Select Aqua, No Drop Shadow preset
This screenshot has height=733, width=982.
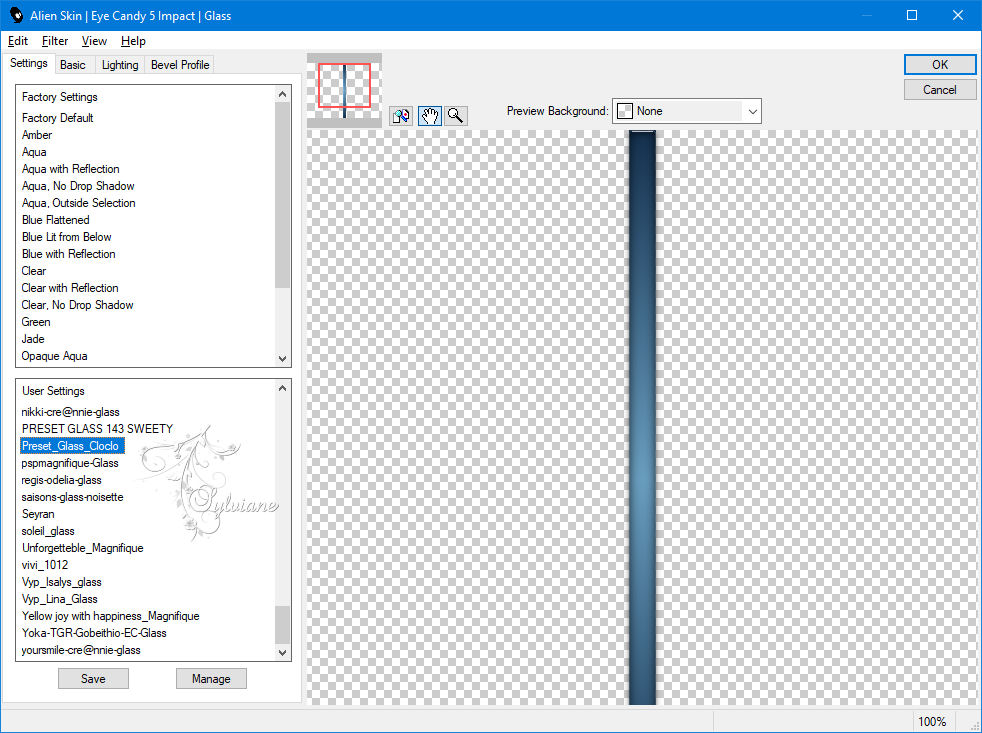[x=78, y=185]
